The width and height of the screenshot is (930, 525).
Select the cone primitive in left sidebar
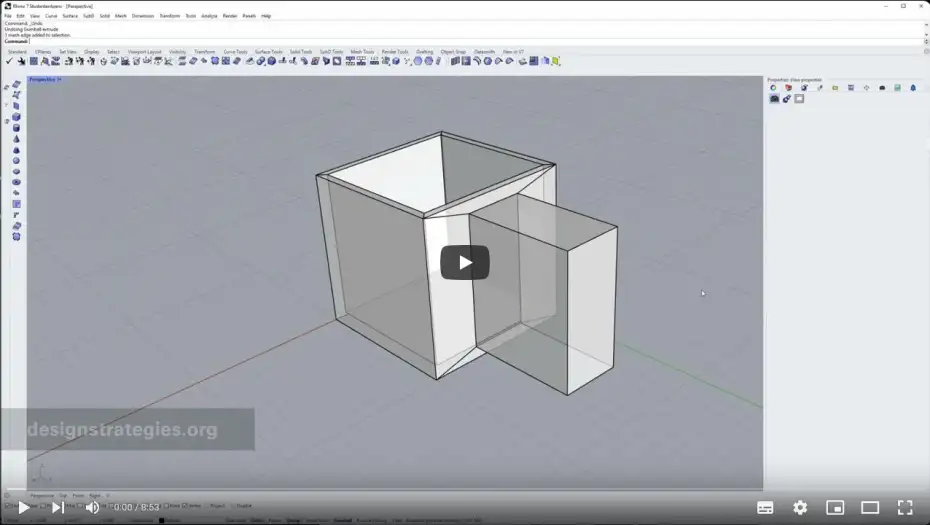[17, 139]
